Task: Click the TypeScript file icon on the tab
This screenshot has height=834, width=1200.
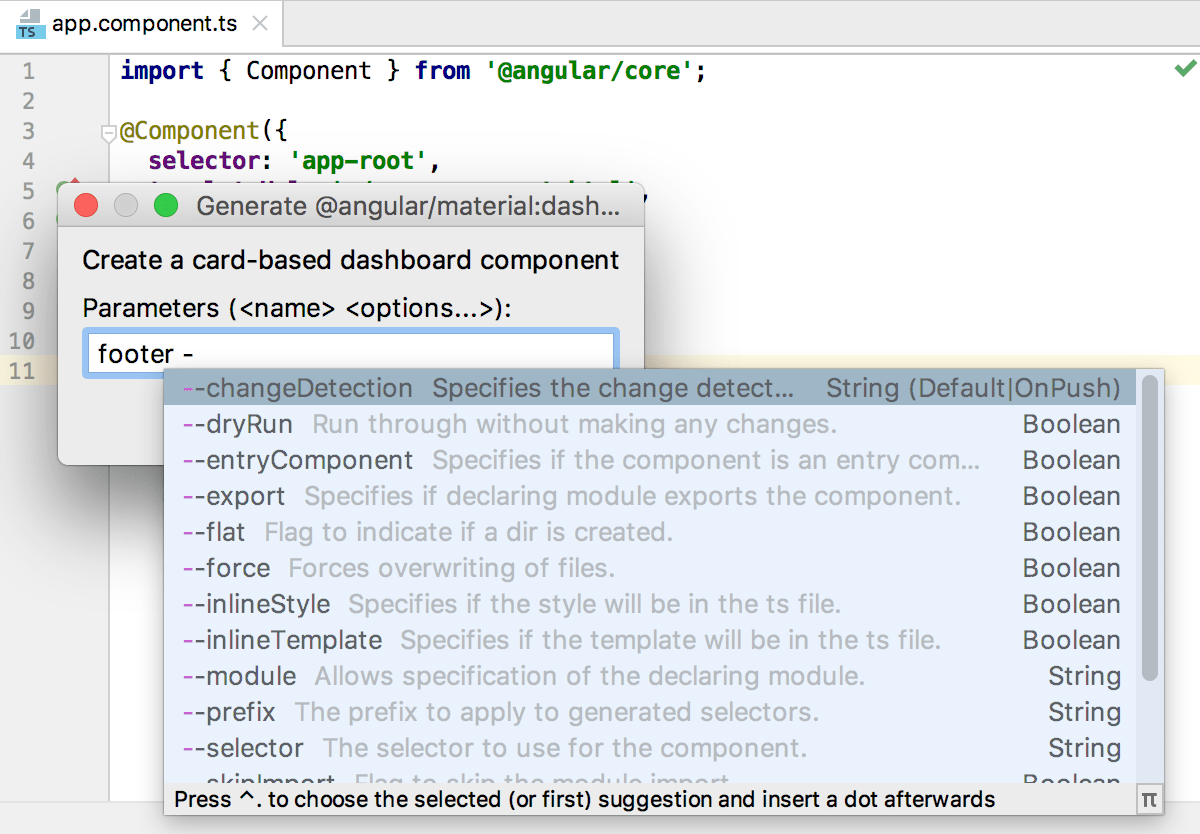Action: click(x=29, y=23)
